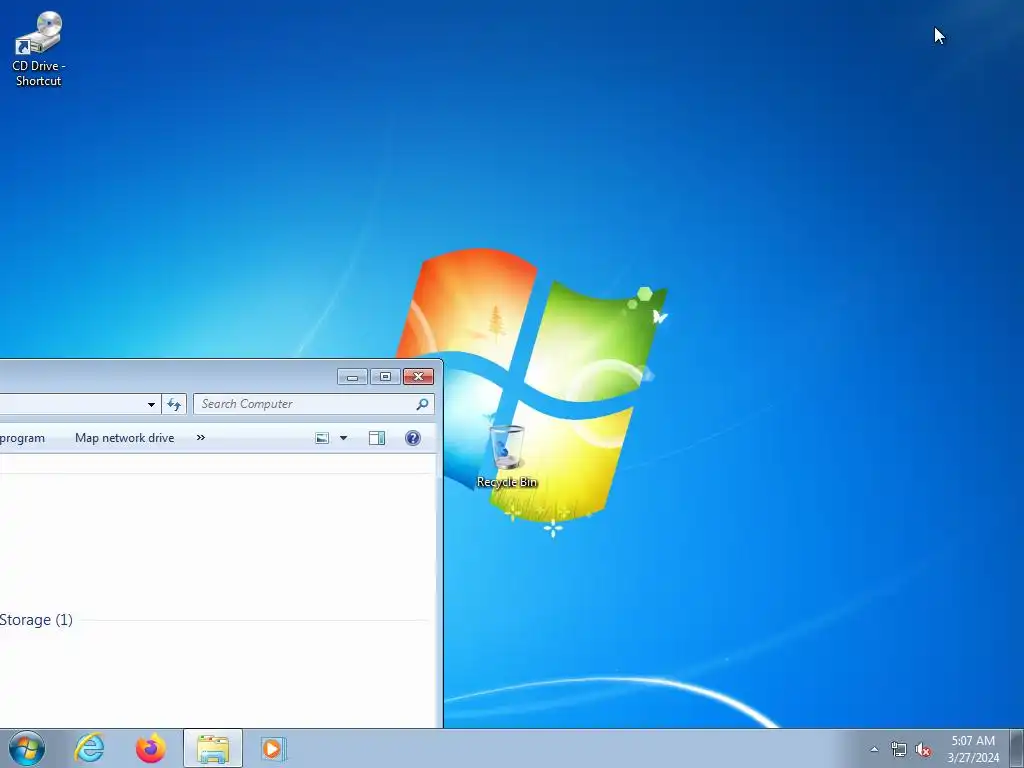Click the muted volume tray icon
This screenshot has width=1024, height=768.
coord(923,750)
